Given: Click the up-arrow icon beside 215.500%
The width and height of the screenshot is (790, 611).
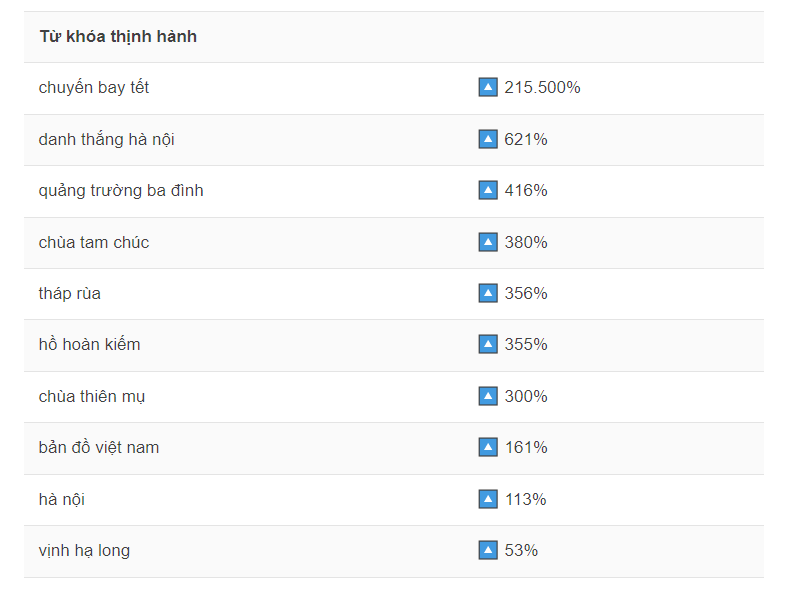Looking at the screenshot, I should tap(488, 87).
